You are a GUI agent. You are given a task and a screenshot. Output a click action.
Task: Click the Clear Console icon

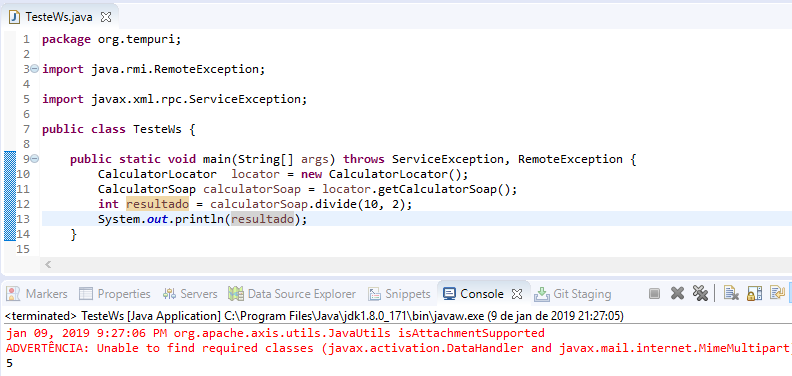[x=730, y=293]
